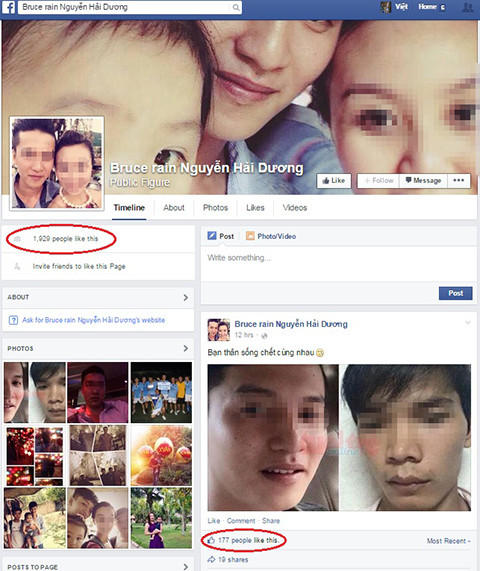Image resolution: width=480 pixels, height=571 pixels.
Task: Click the invite friends person icon
Action: [17, 266]
